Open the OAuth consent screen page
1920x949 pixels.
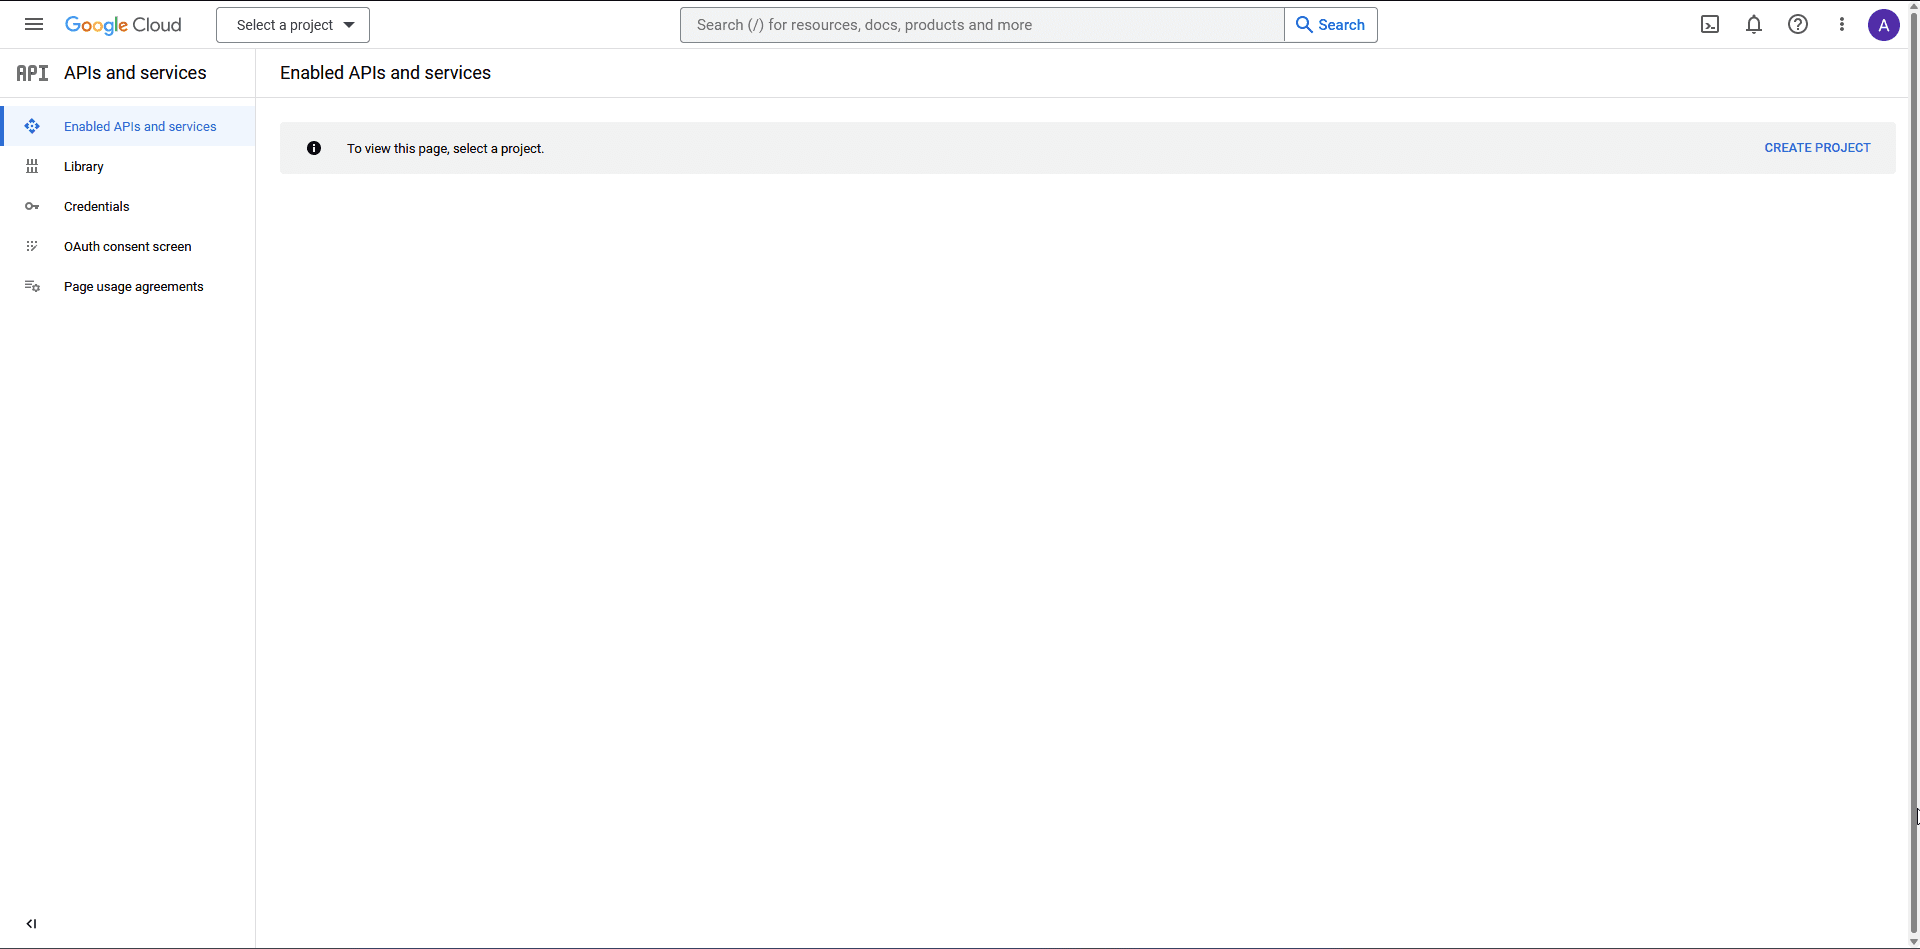coord(127,246)
